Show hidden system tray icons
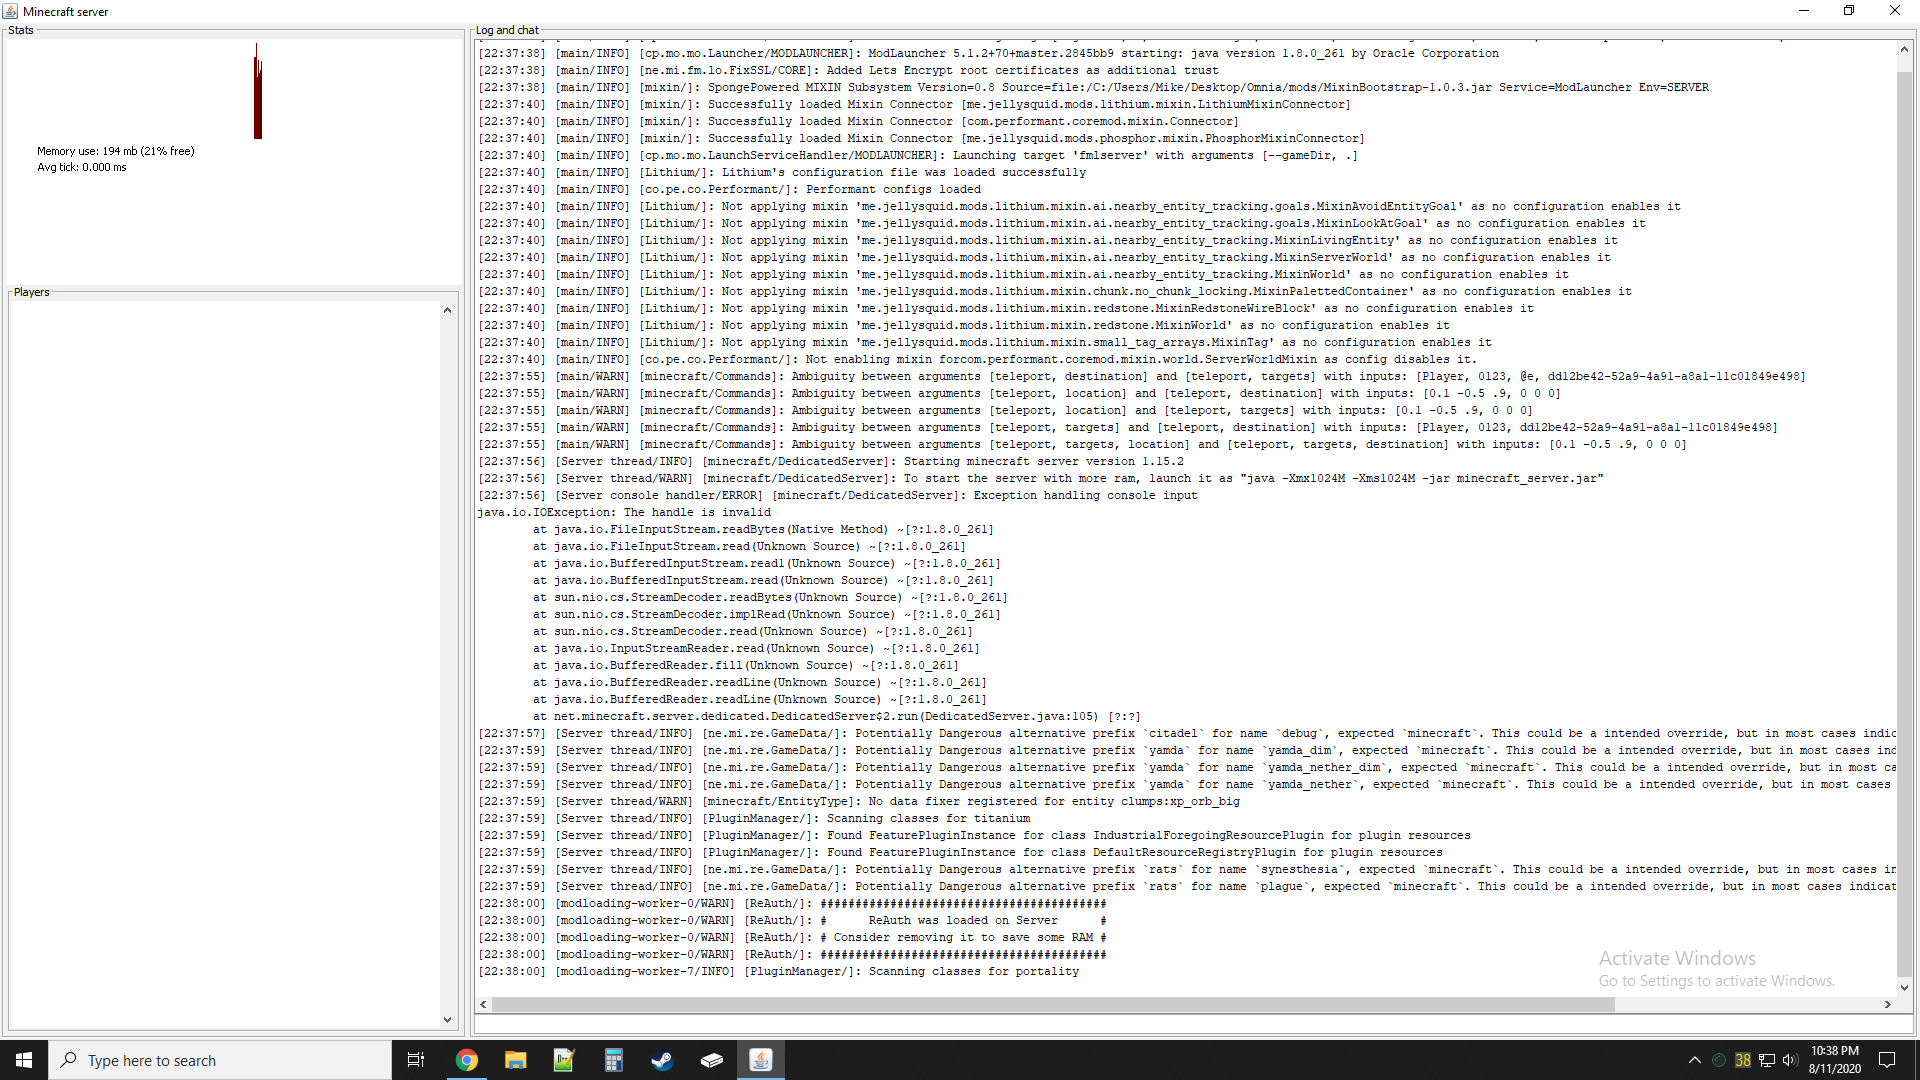The width and height of the screenshot is (1920, 1080). pos(1694,1060)
